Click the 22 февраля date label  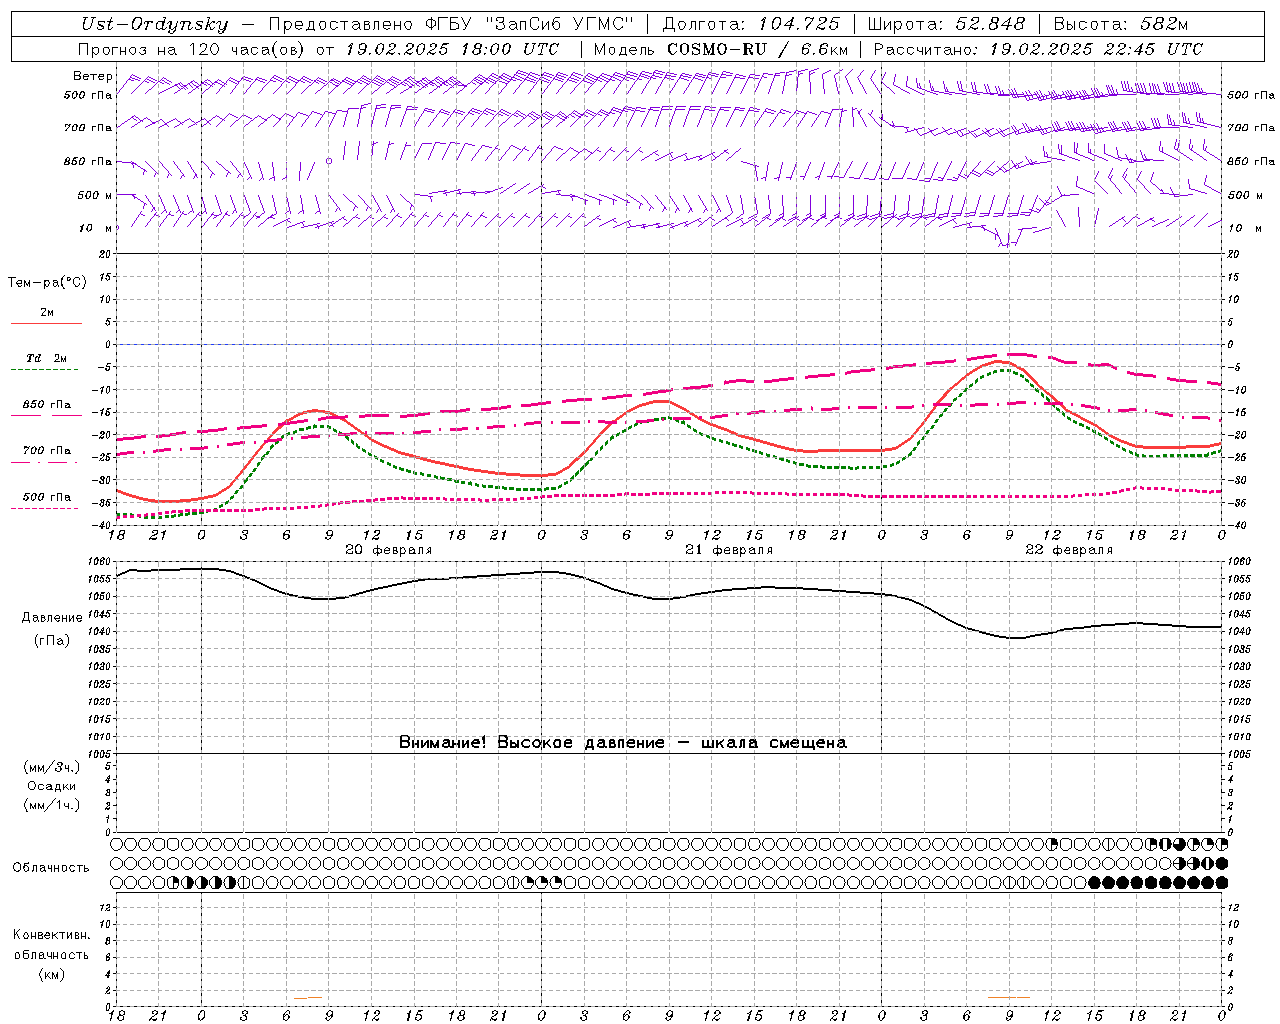click(x=1069, y=550)
